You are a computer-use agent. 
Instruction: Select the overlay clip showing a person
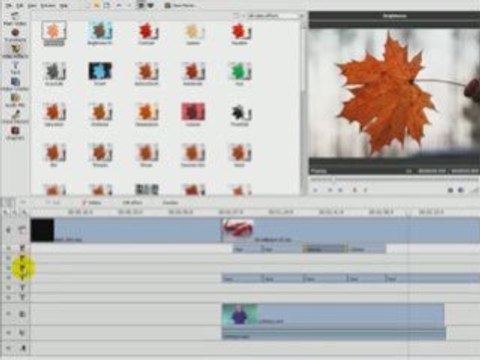(333, 314)
